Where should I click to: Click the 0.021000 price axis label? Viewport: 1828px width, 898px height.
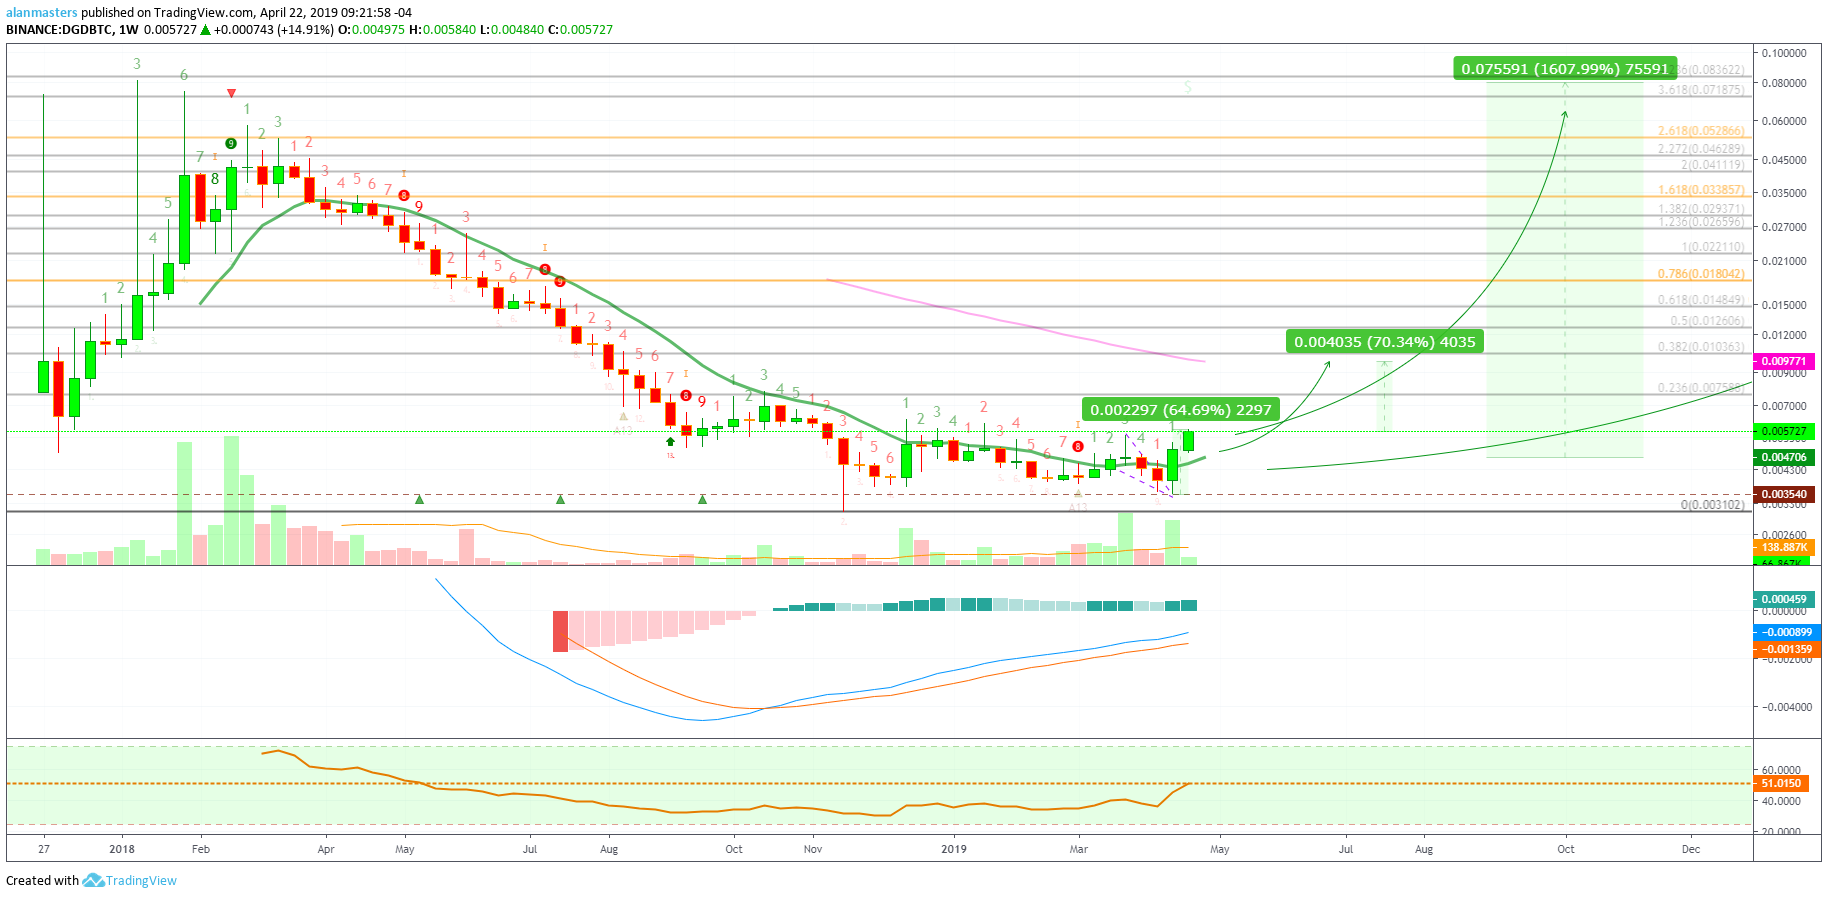pyautogui.click(x=1784, y=261)
